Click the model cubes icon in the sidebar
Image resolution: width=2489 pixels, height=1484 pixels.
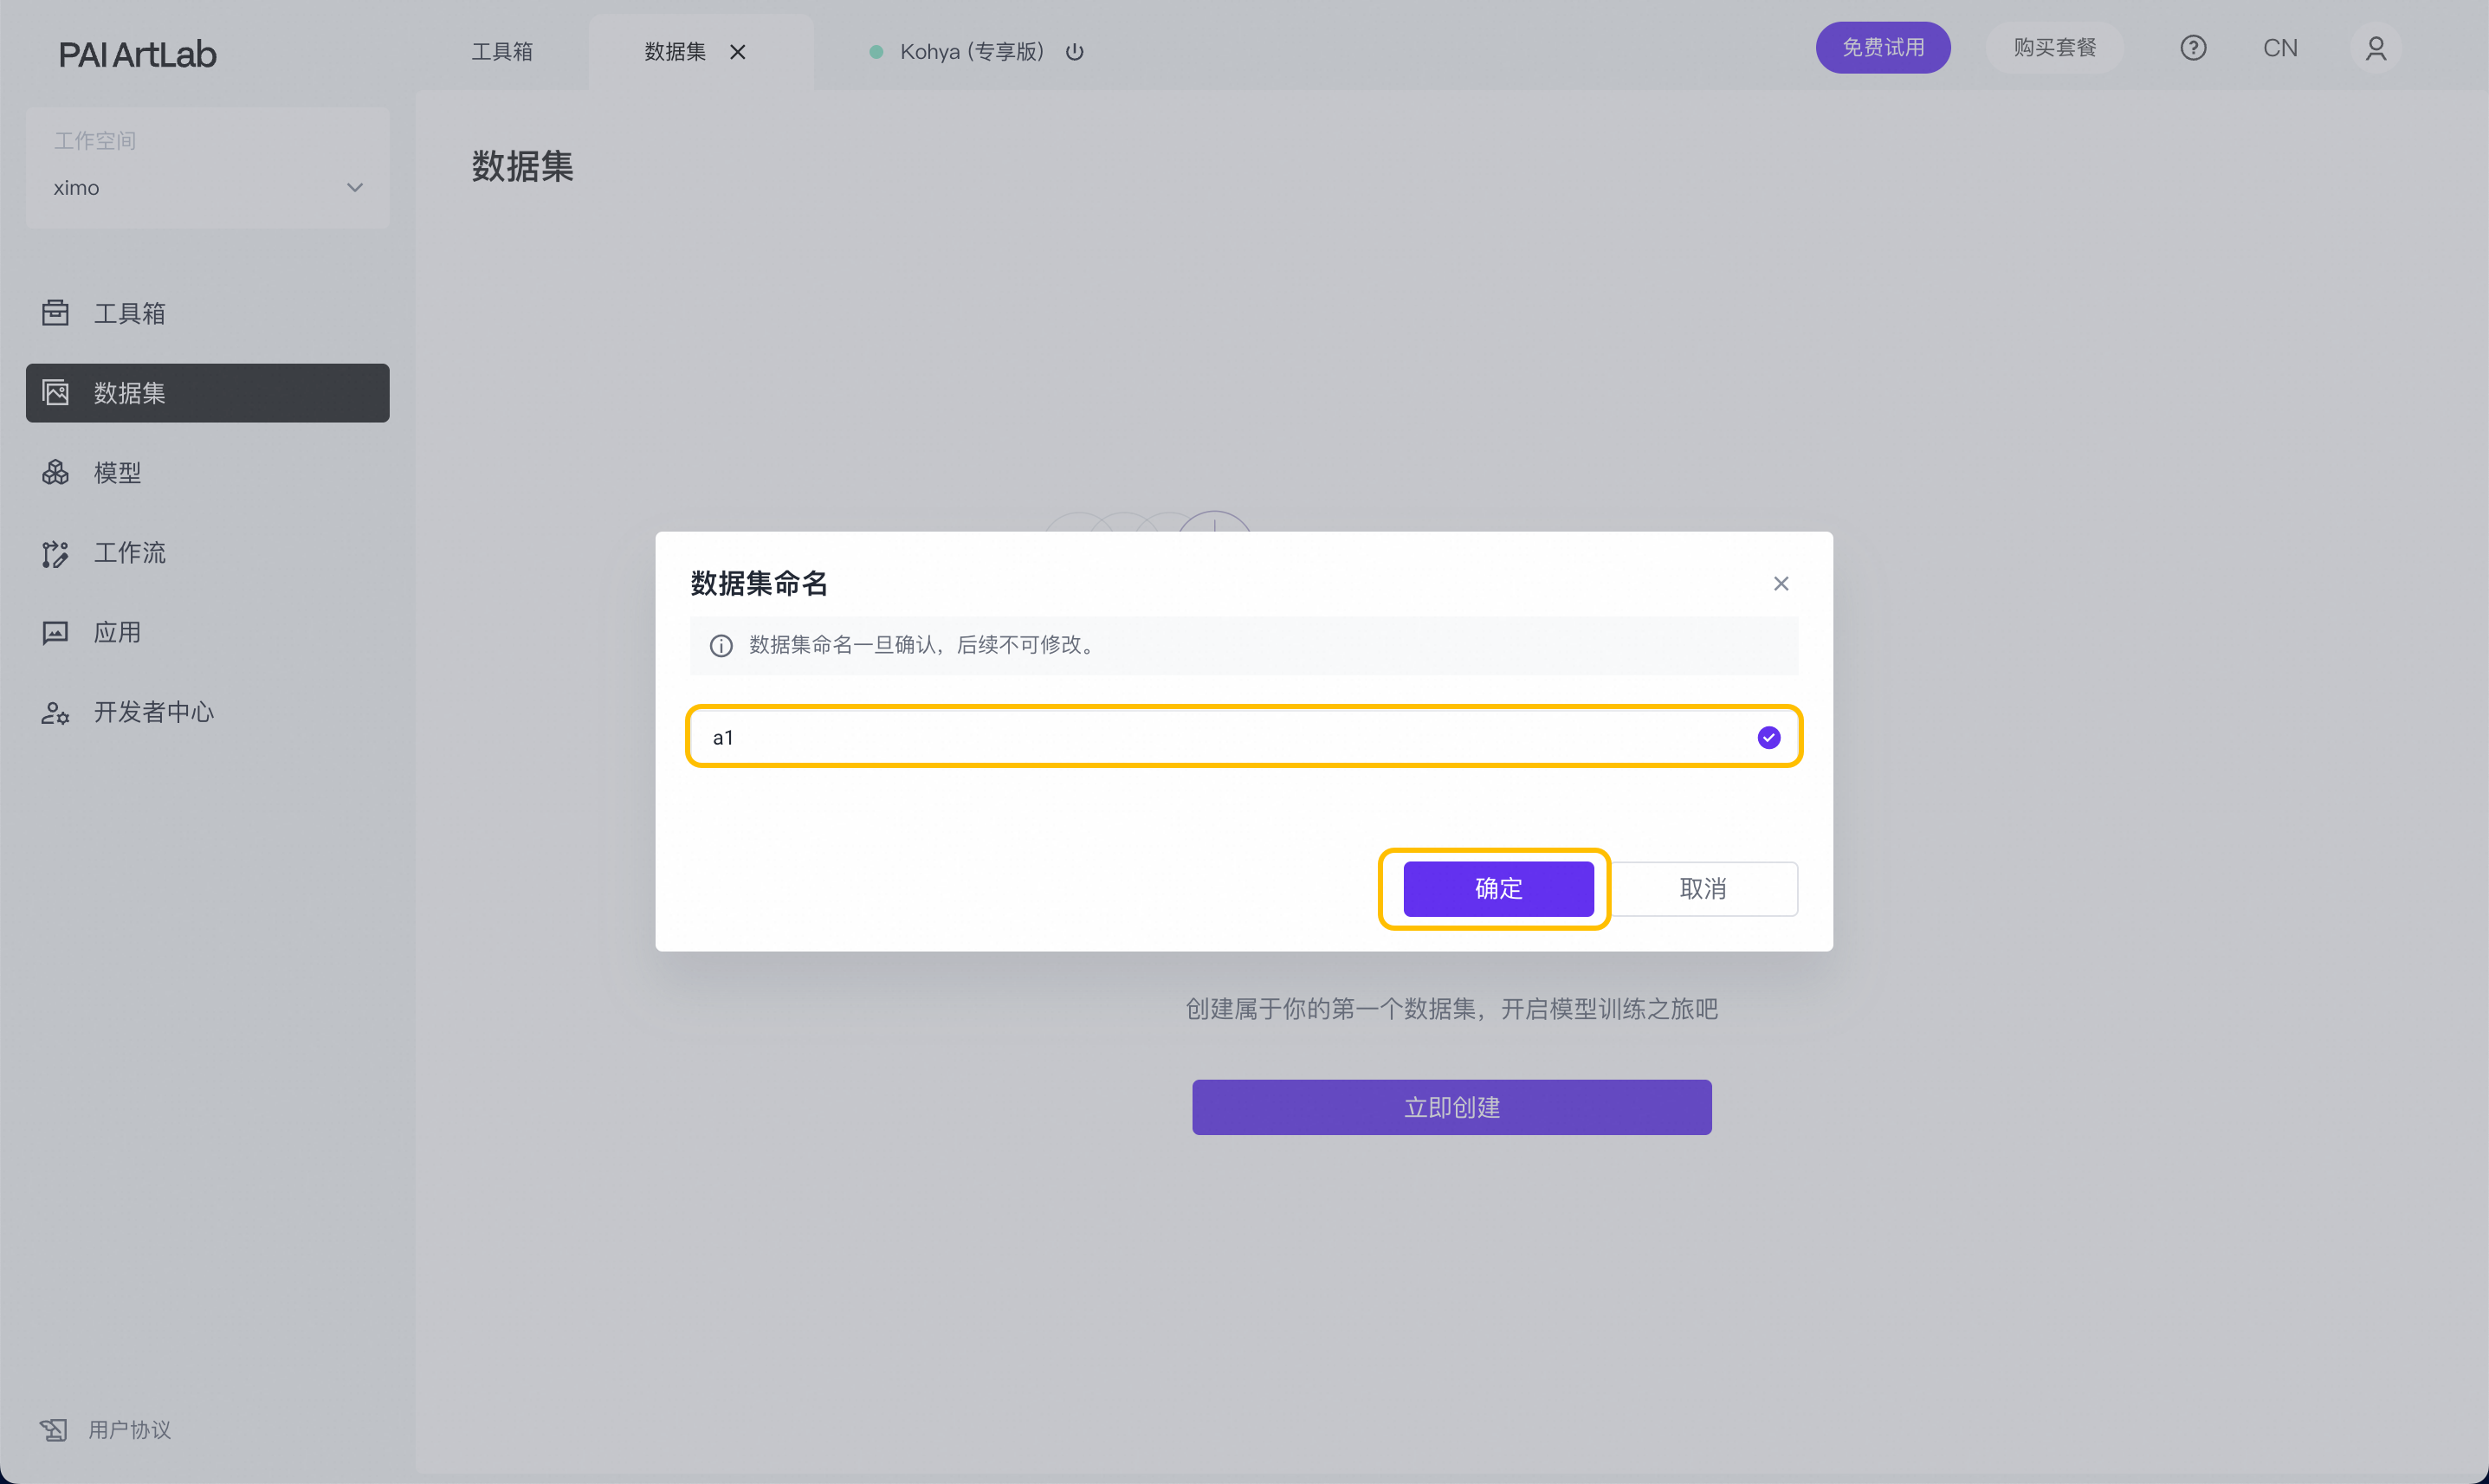[55, 472]
